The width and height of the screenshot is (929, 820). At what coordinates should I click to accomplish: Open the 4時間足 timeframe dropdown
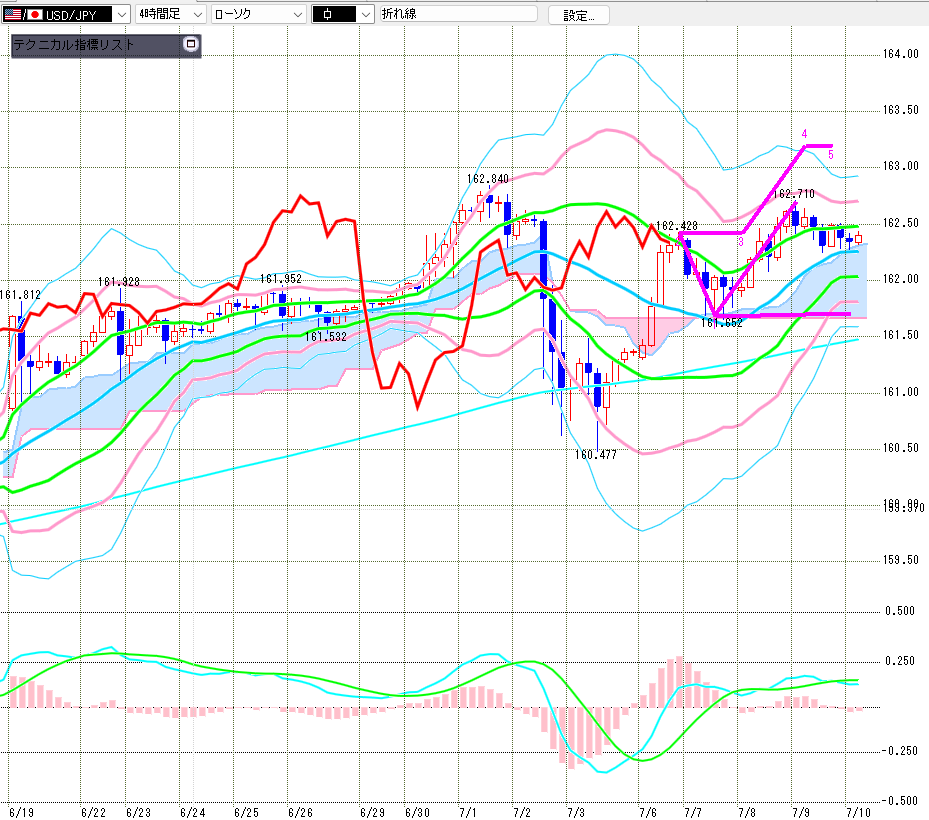tap(171, 14)
